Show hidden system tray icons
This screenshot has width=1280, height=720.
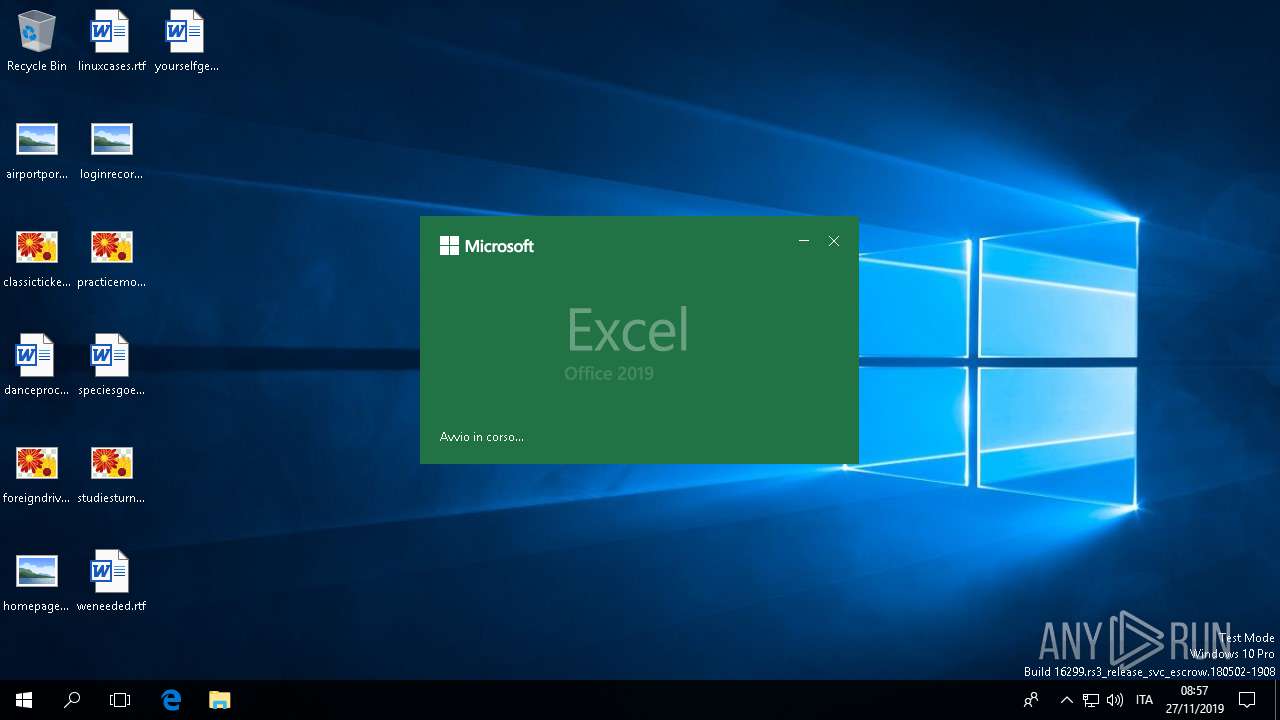[1067, 700]
